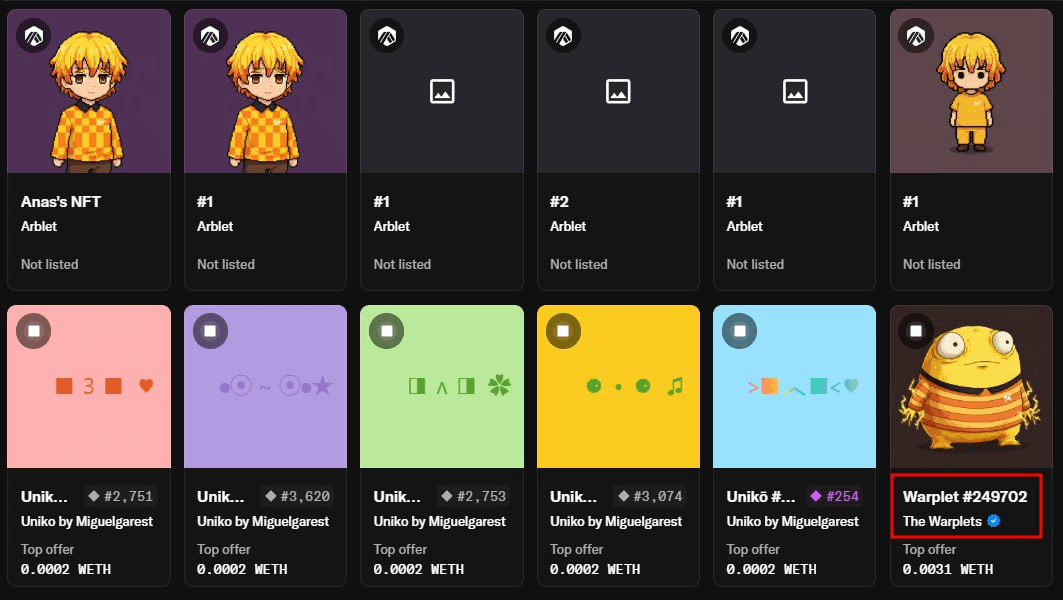Screen dimensions: 1063x600
Task: Open Uniko by Miguelgarest under rank #2,753
Action: (x=439, y=521)
